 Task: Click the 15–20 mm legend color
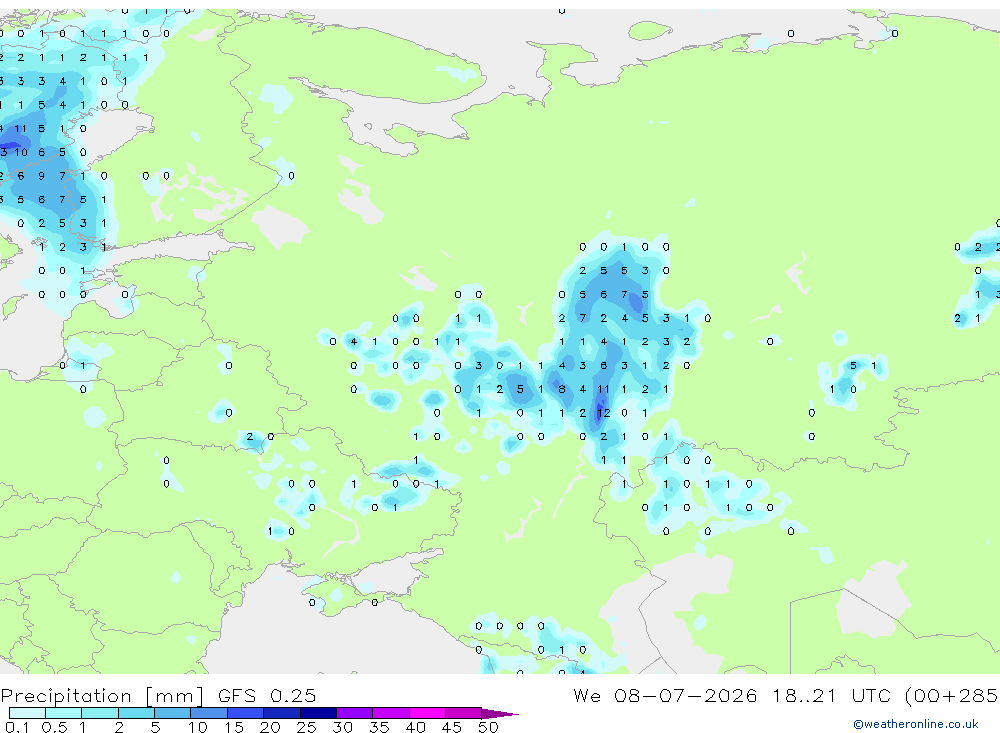(246, 713)
